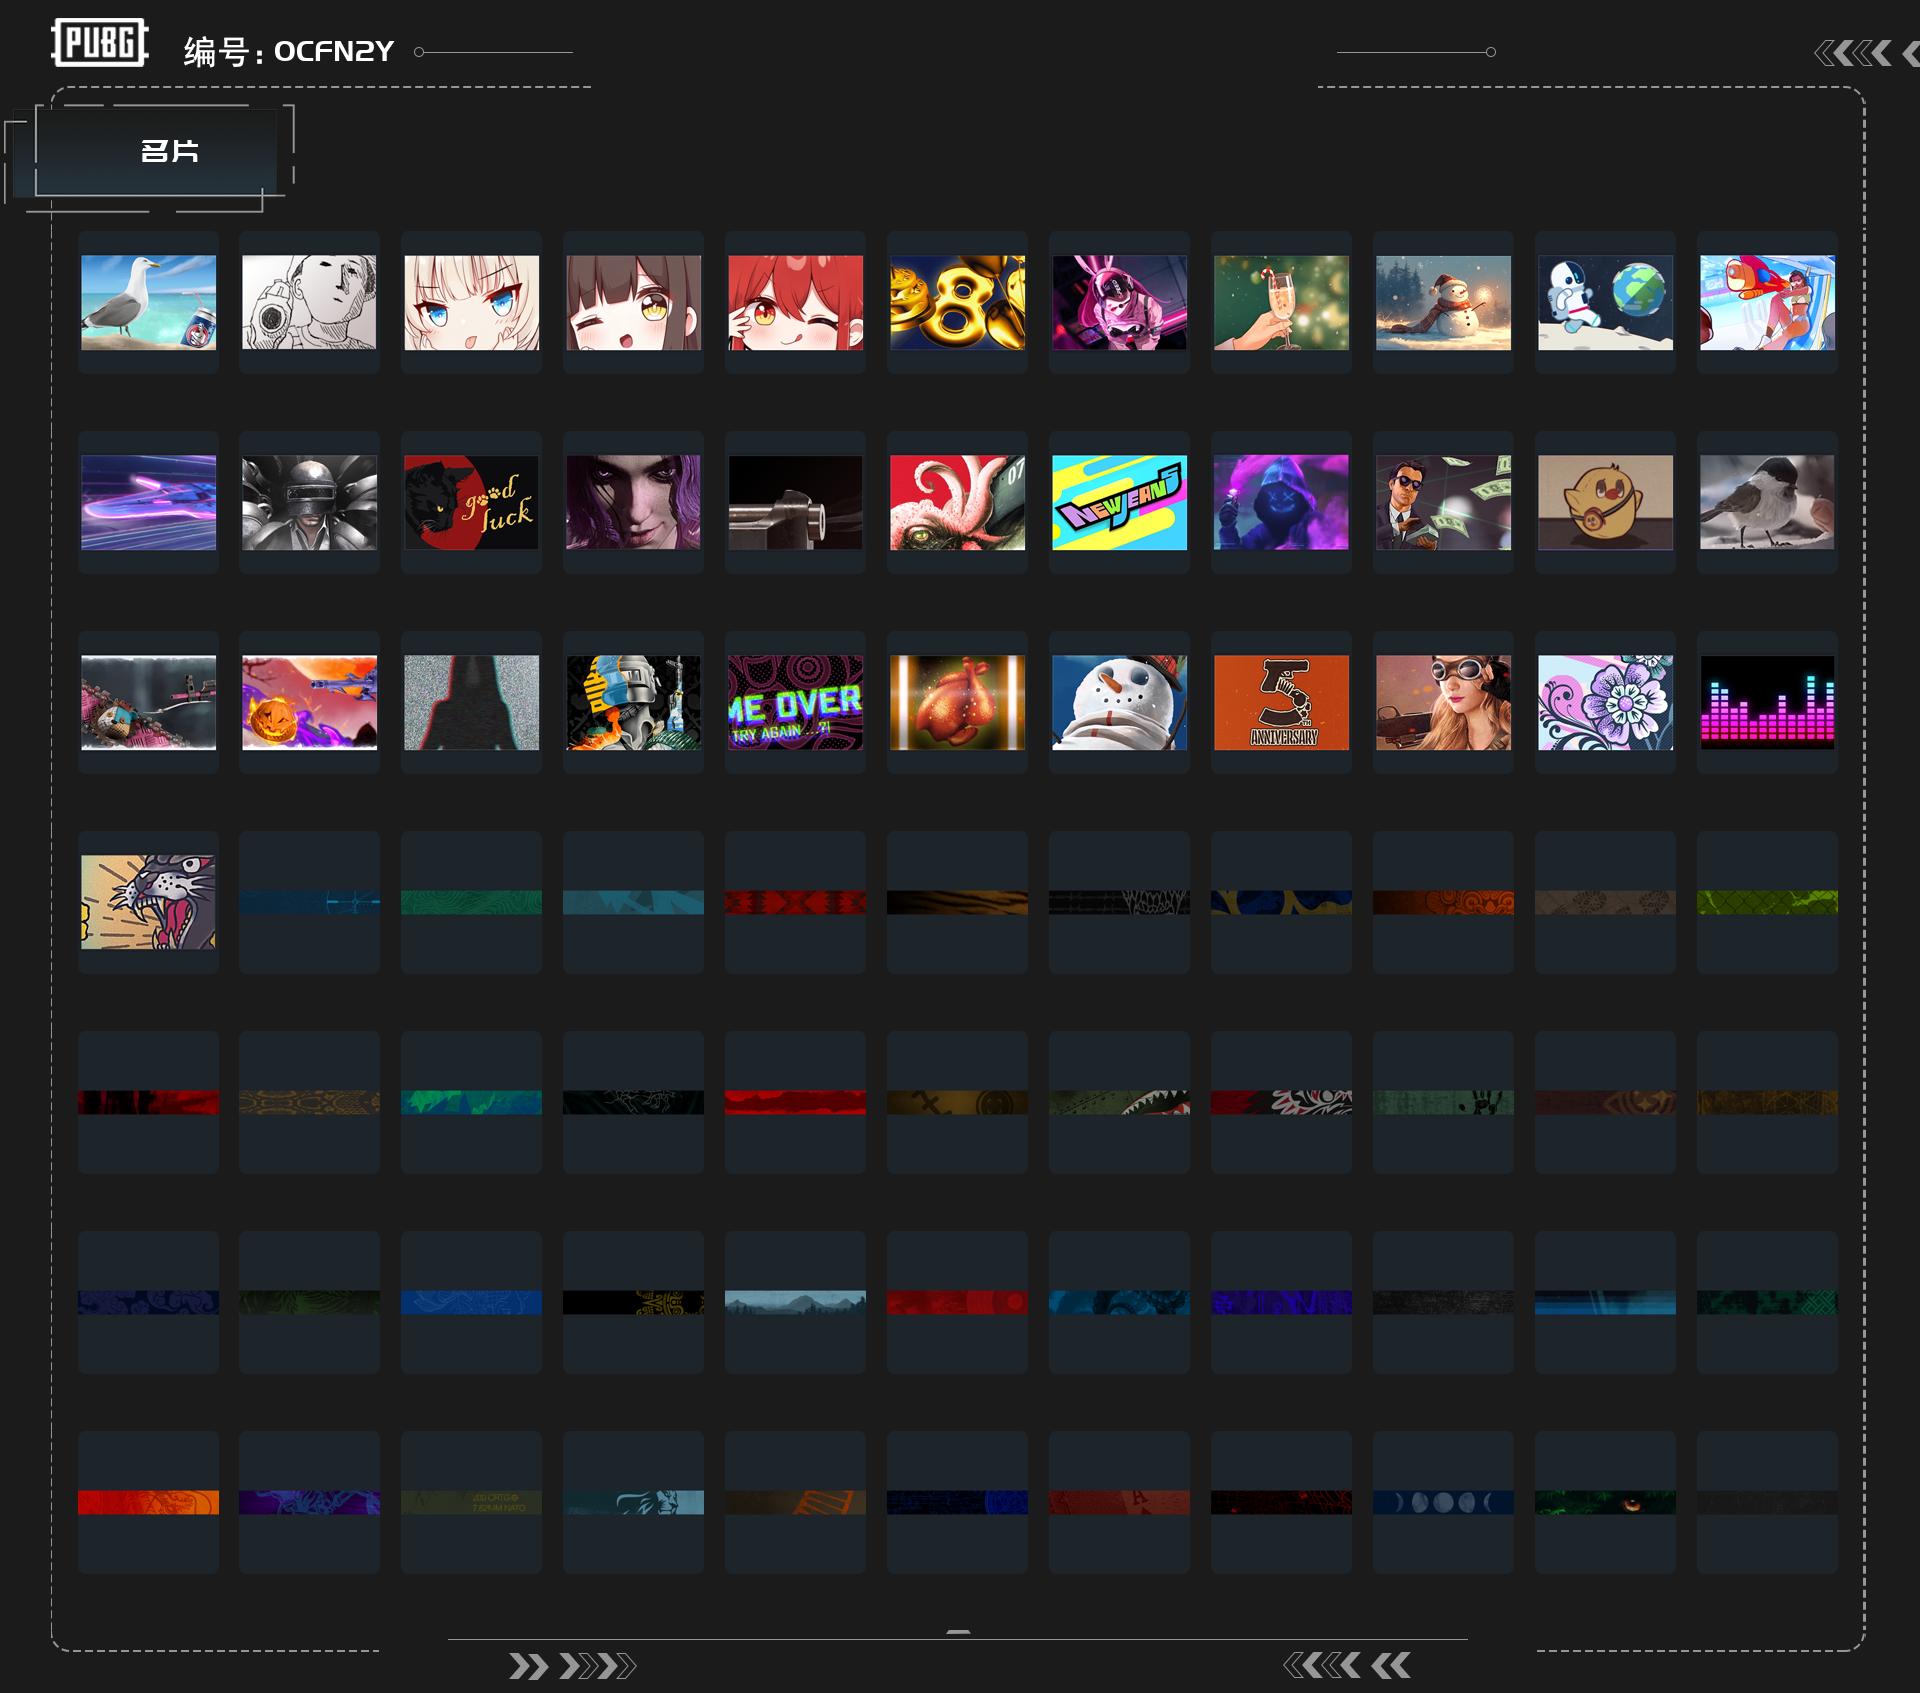Pick the red plane beach girl nameplate
1920x1693 pixels.
pos(1768,302)
